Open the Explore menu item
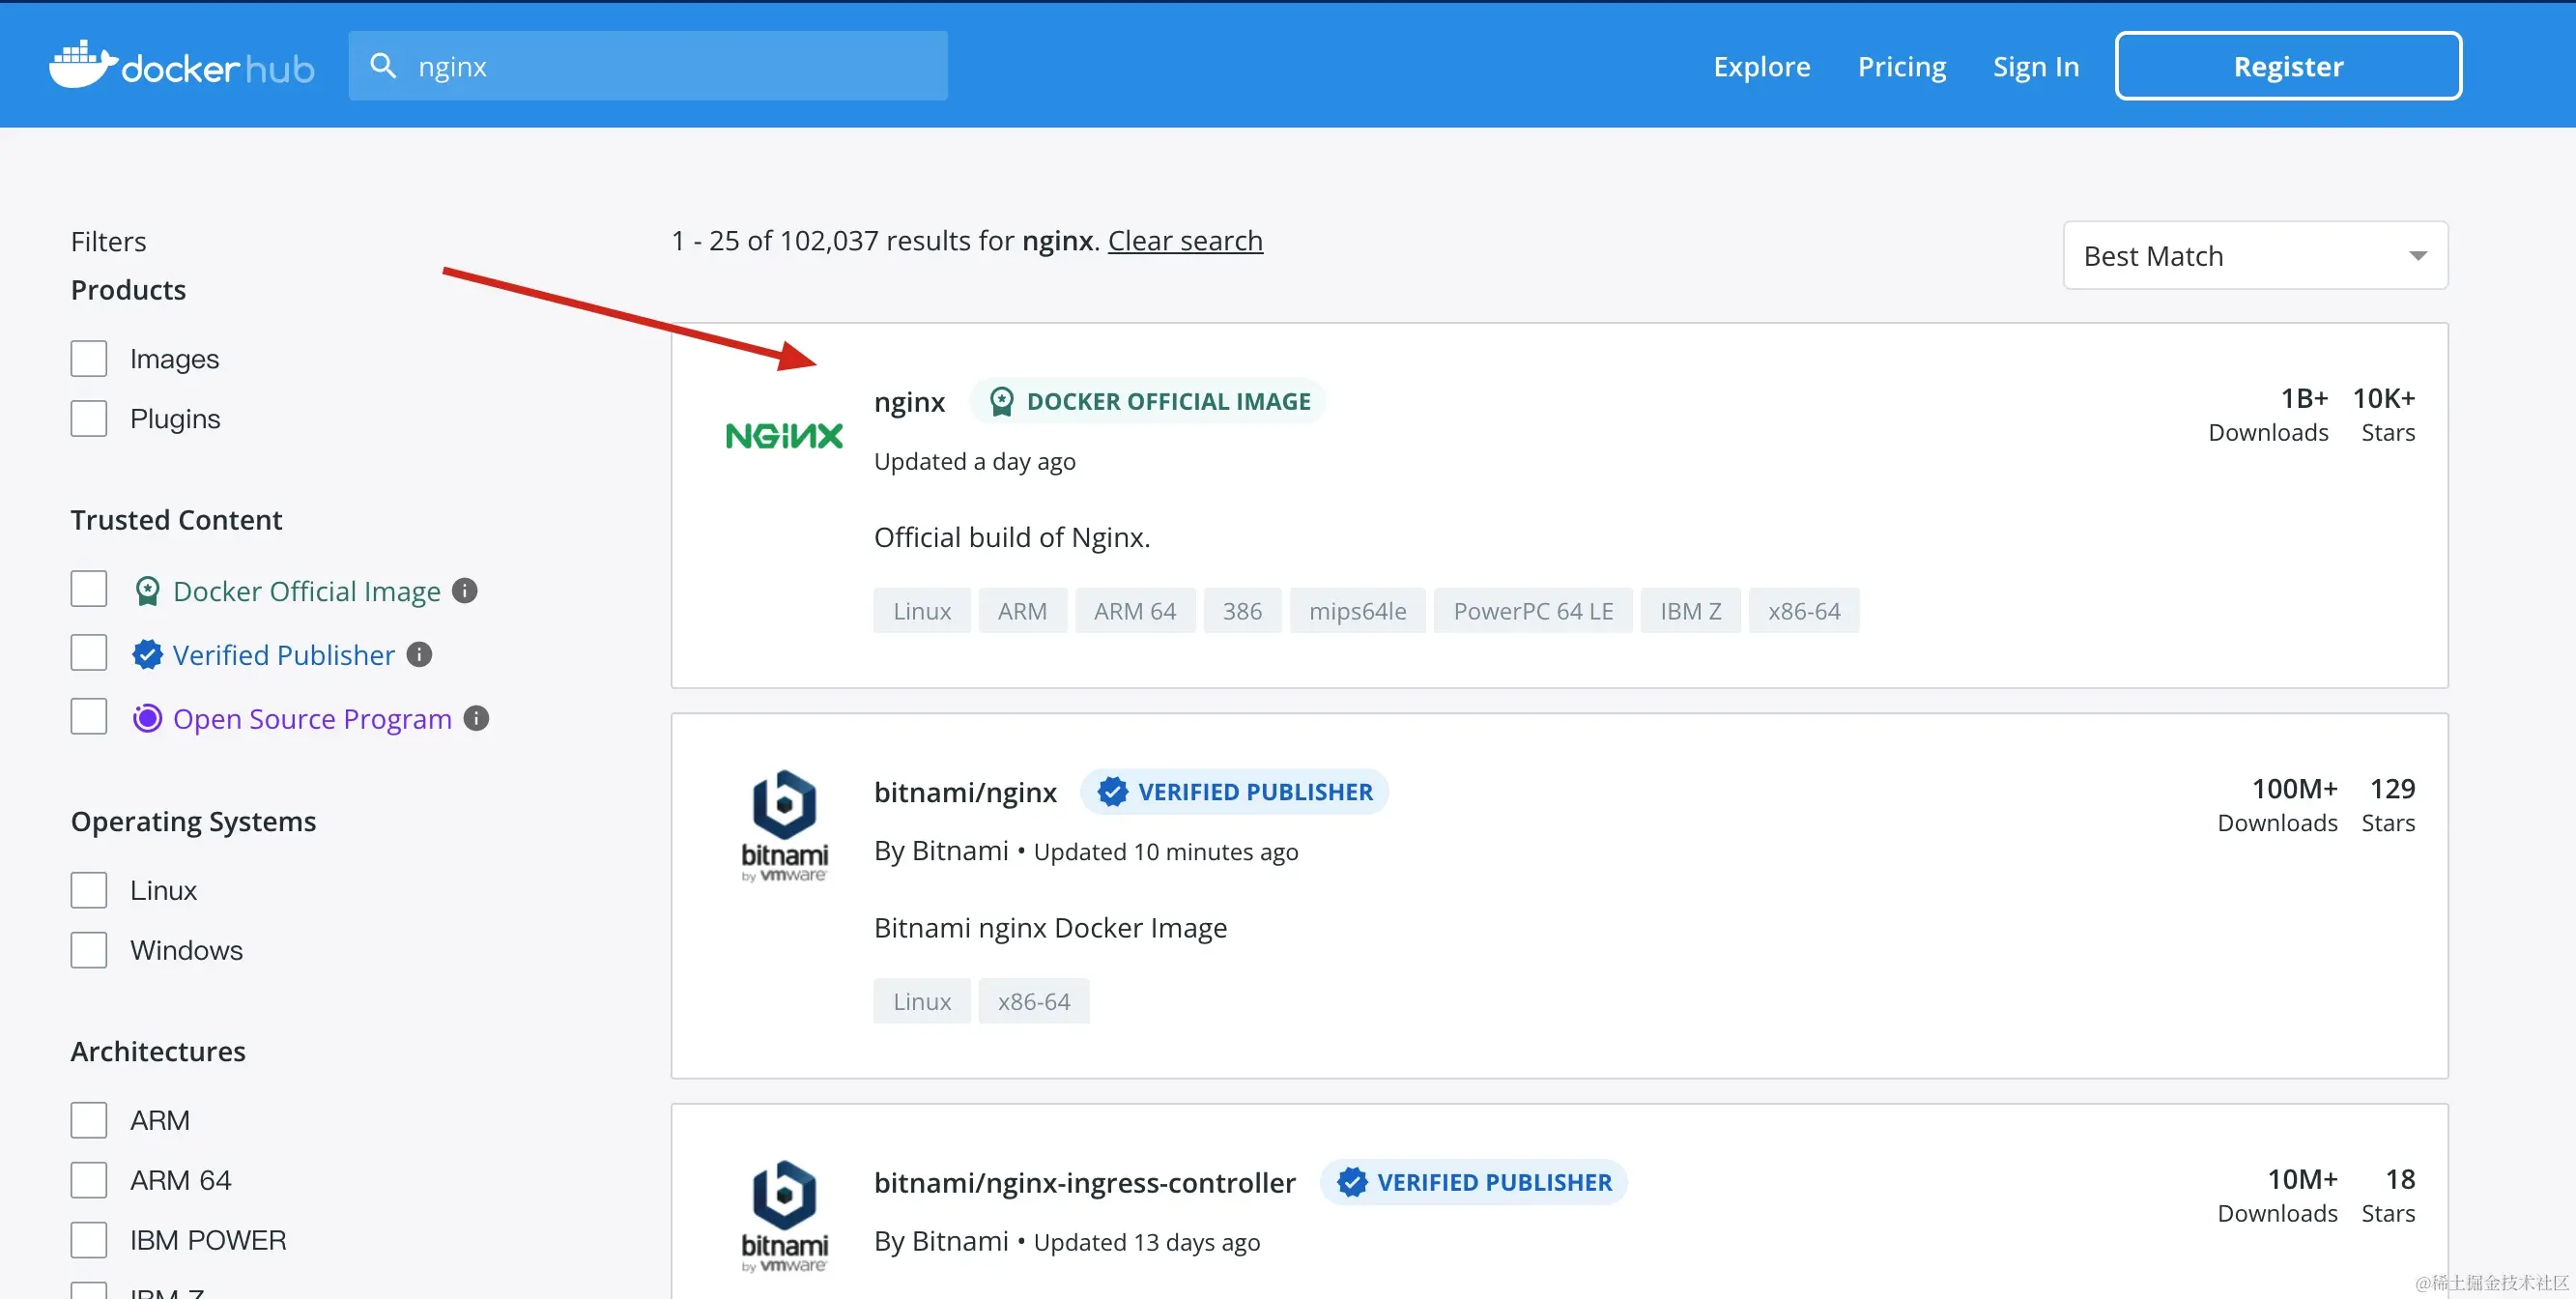Viewport: 2576px width, 1299px height. coord(1761,66)
